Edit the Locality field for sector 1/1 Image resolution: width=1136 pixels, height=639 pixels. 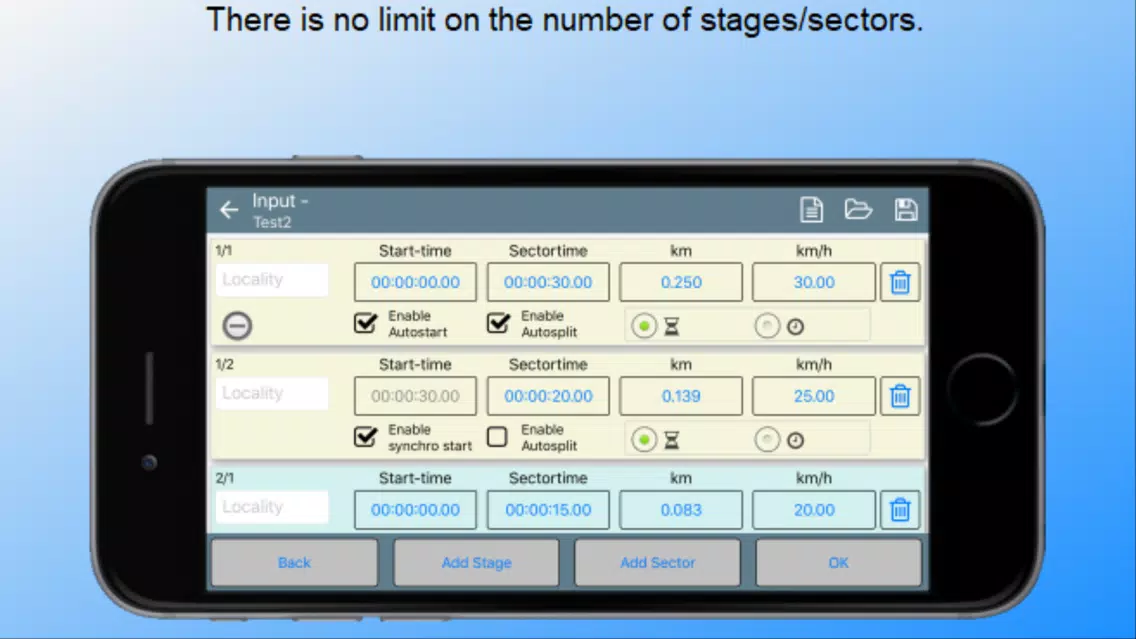pos(272,280)
